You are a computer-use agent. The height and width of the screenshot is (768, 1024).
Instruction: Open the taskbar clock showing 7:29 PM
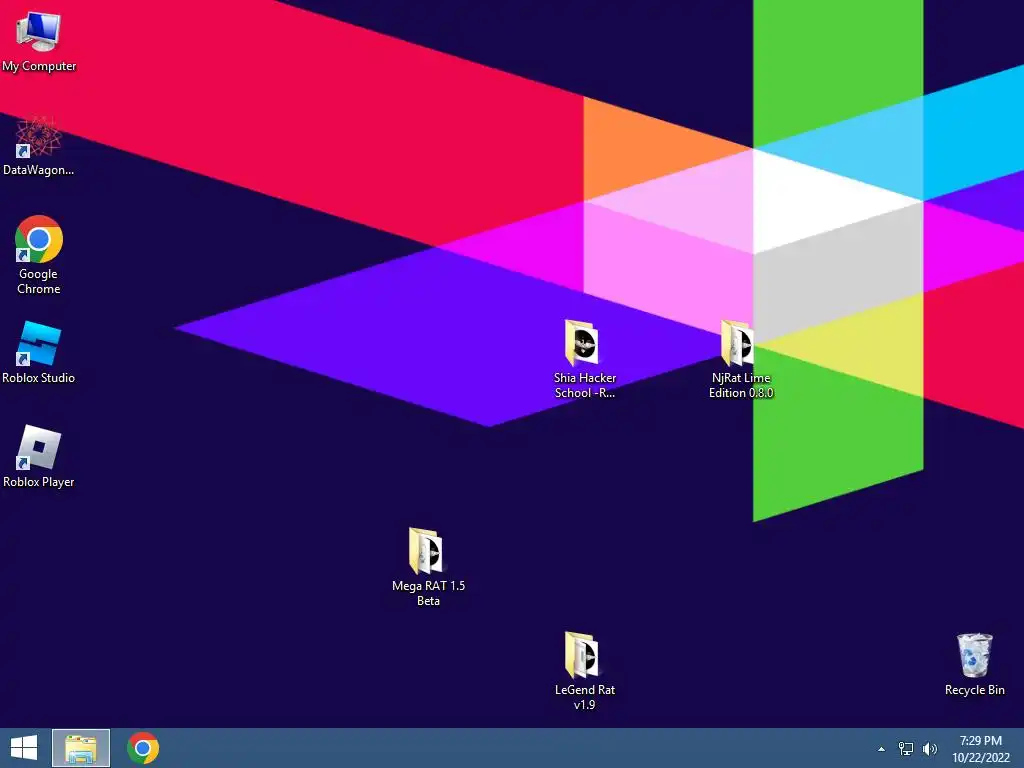[981, 749]
